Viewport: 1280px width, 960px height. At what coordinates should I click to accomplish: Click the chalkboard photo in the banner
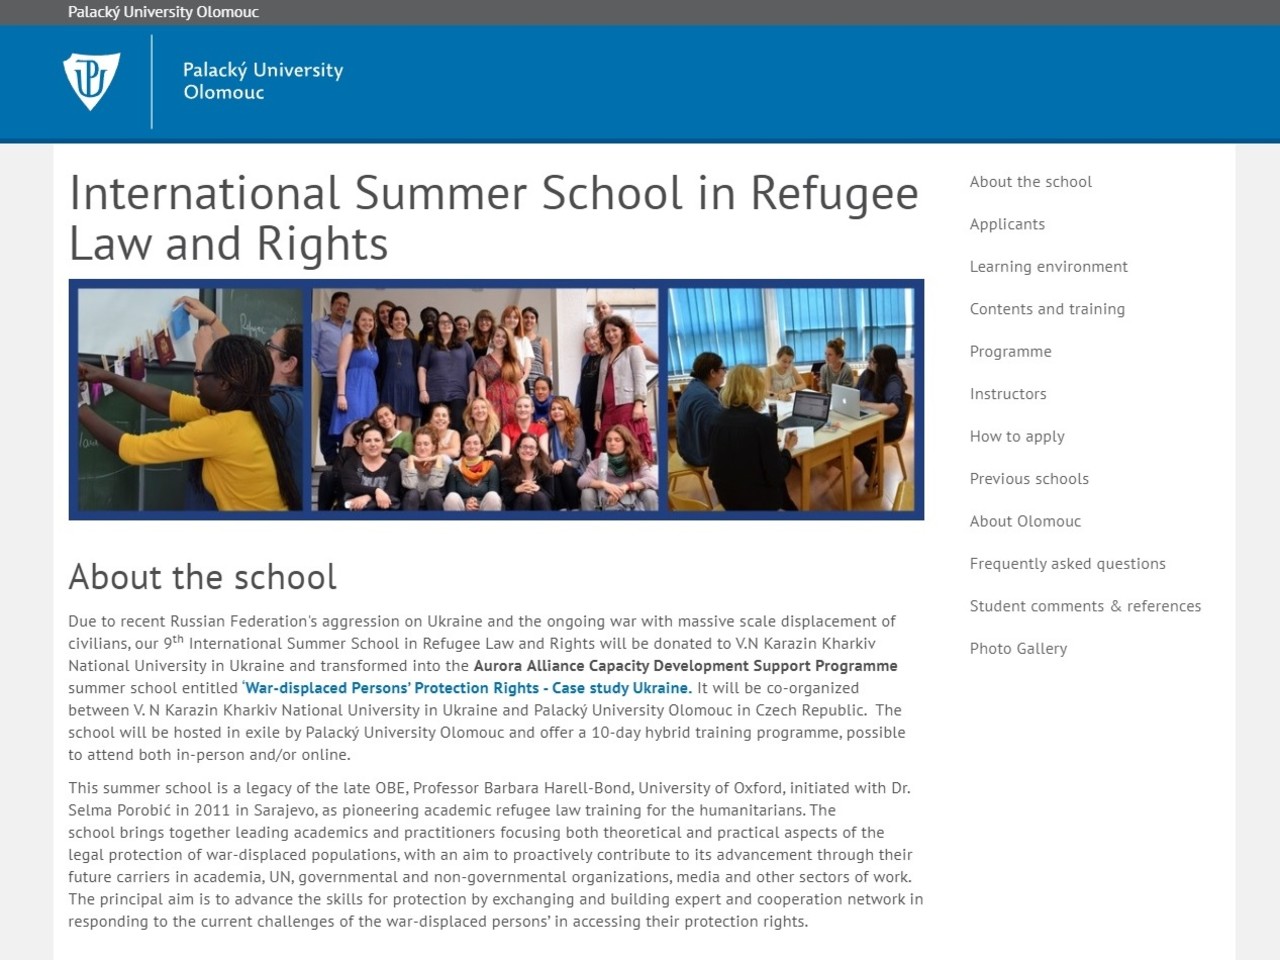190,400
